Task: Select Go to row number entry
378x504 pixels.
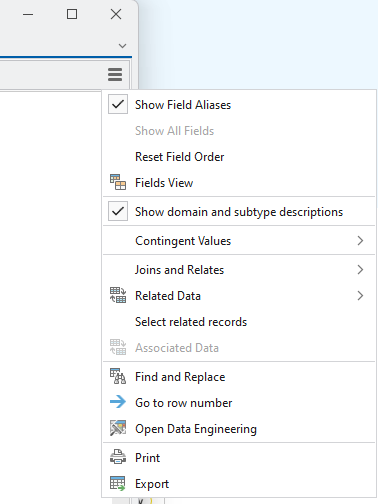Action: (239, 403)
